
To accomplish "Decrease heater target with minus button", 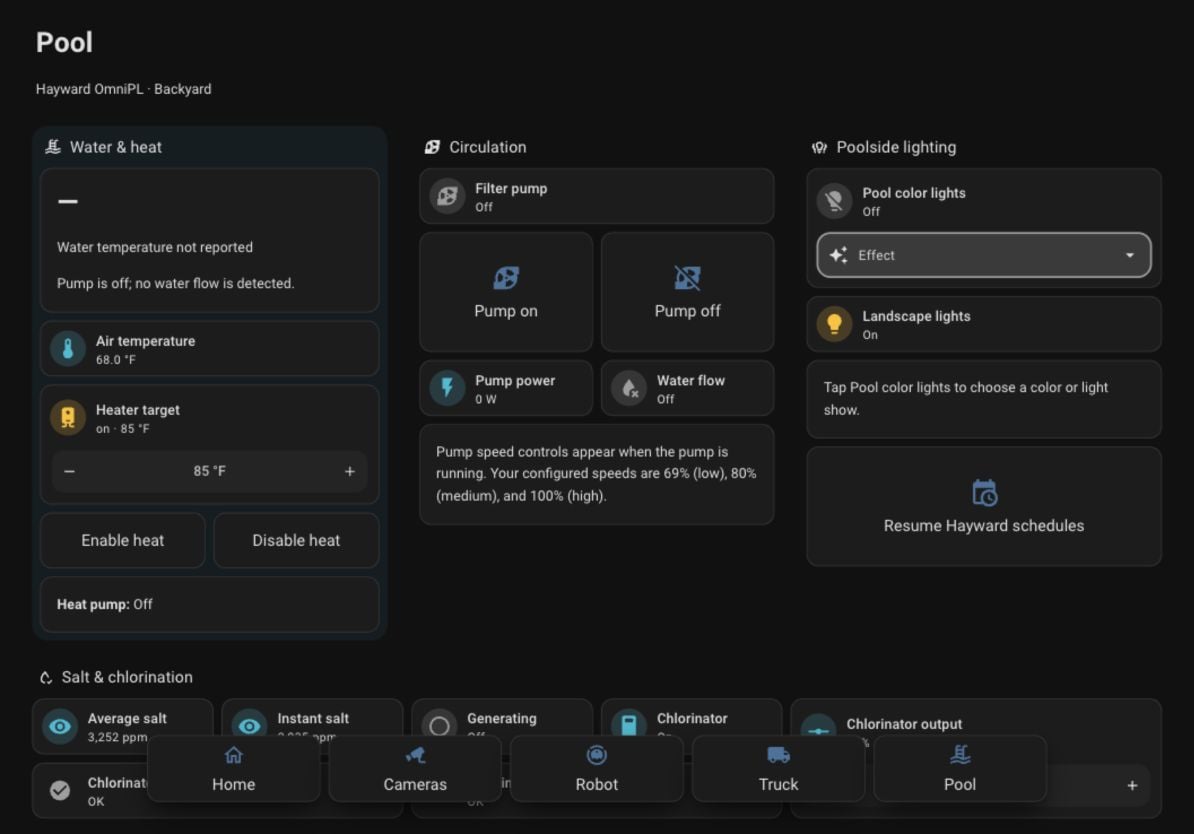I will [69, 471].
